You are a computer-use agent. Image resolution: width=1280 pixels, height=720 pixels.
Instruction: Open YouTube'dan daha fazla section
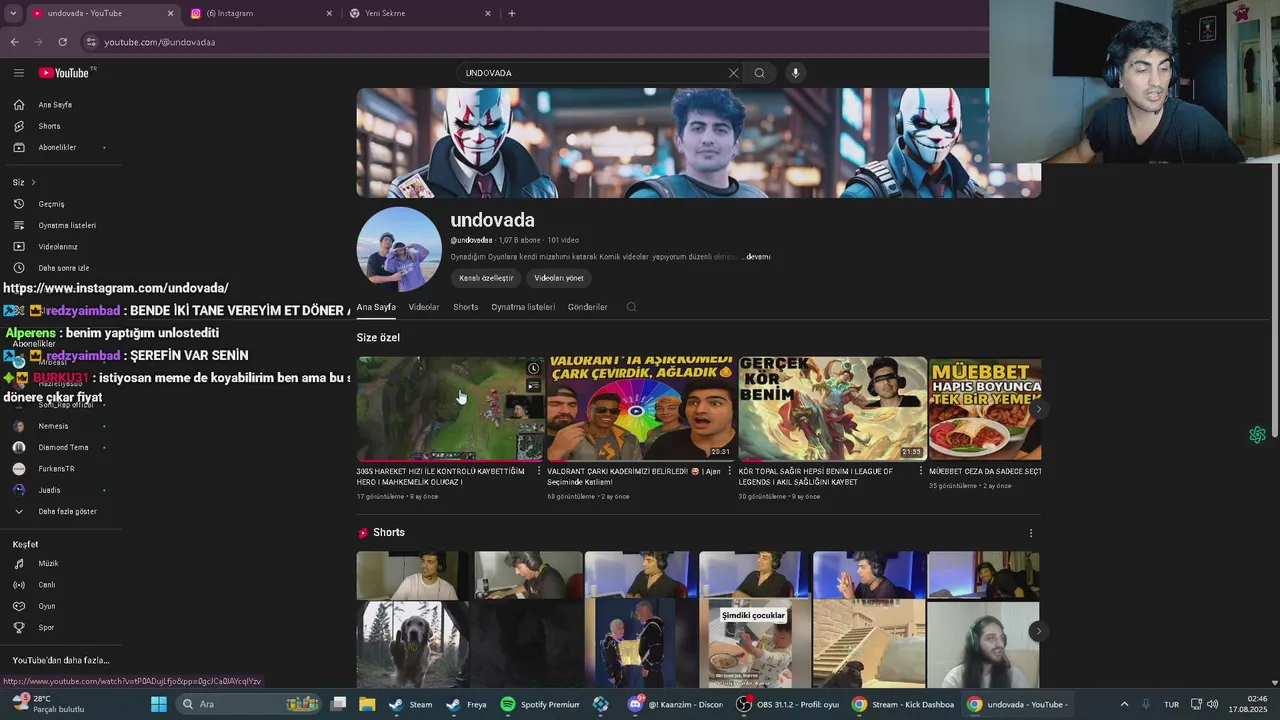point(61,661)
